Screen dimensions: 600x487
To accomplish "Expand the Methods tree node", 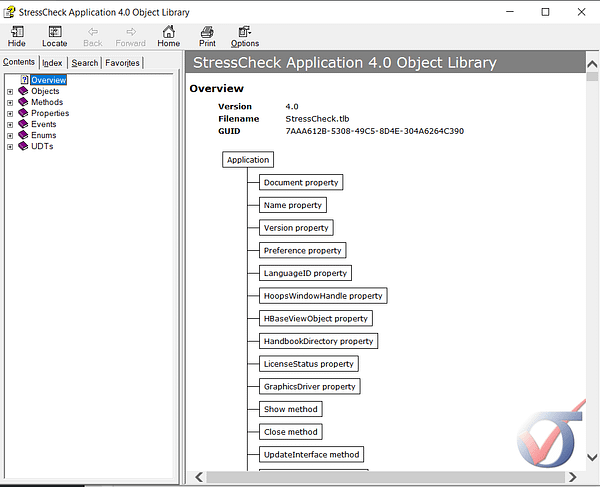I will tap(10, 102).
